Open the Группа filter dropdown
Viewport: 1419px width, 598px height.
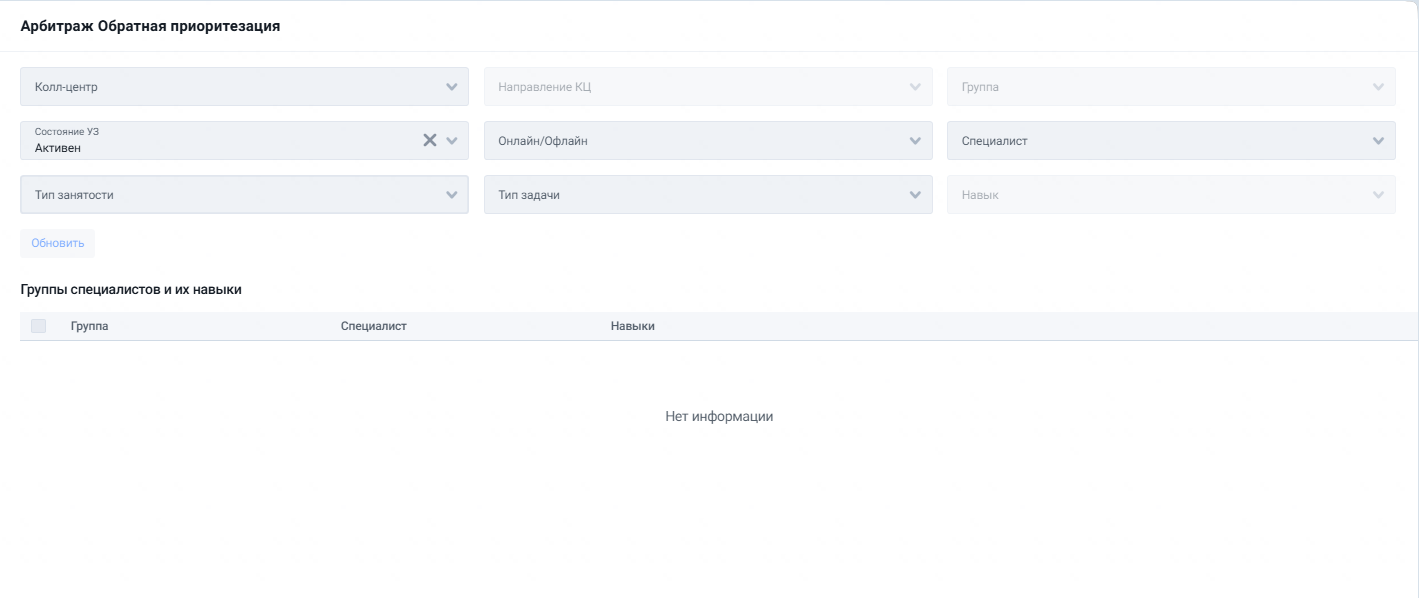pos(1171,87)
